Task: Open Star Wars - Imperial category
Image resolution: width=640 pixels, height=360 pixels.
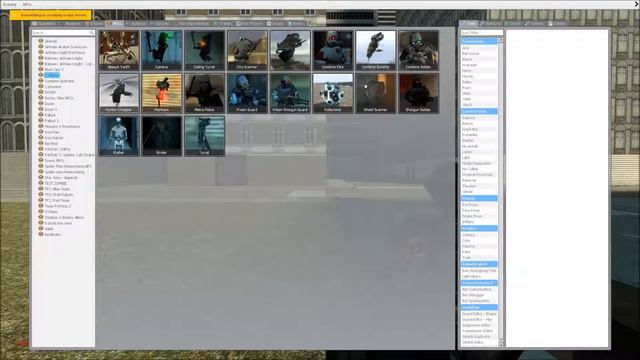Action: (61, 178)
